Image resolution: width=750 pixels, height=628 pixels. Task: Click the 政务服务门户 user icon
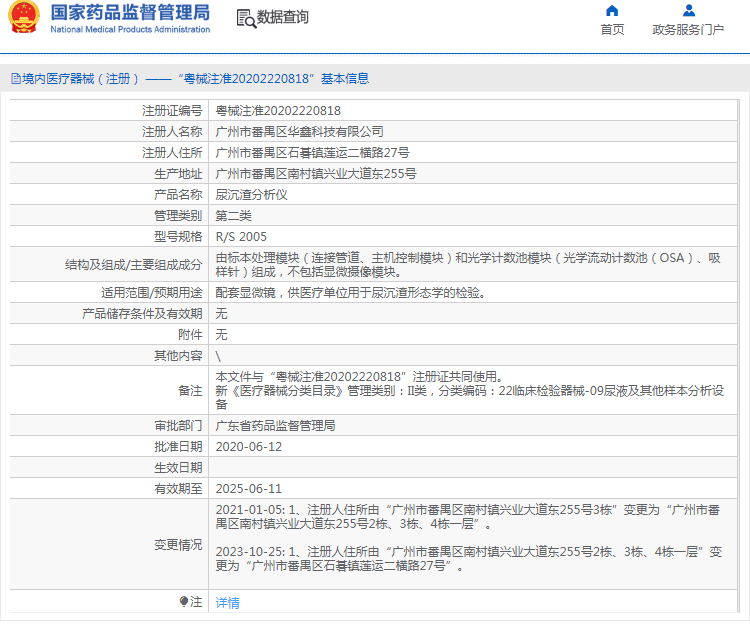[688, 11]
